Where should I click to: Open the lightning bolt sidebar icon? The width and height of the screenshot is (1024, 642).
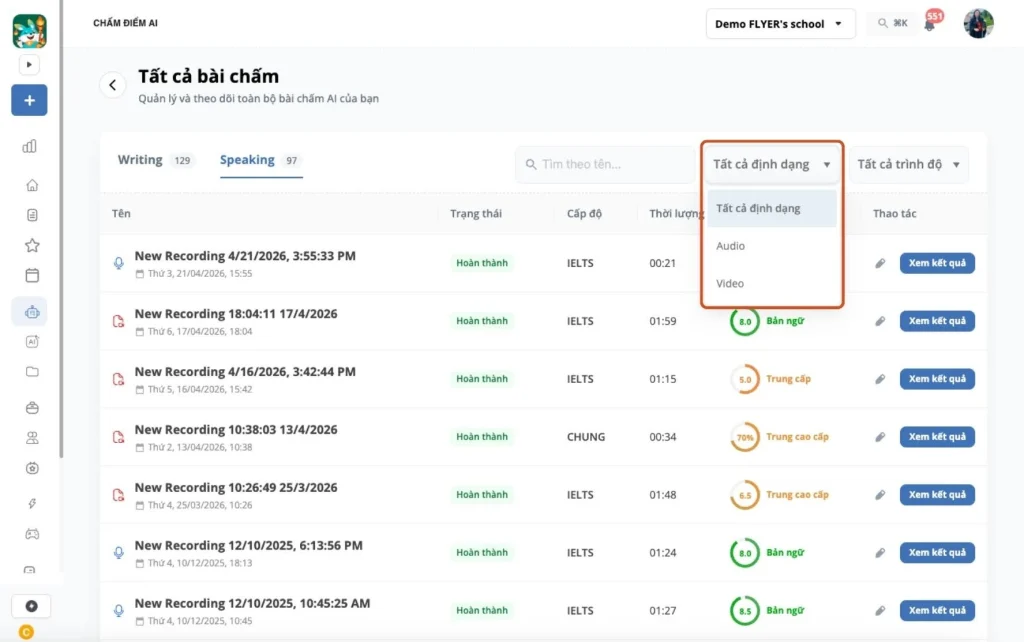(32, 504)
